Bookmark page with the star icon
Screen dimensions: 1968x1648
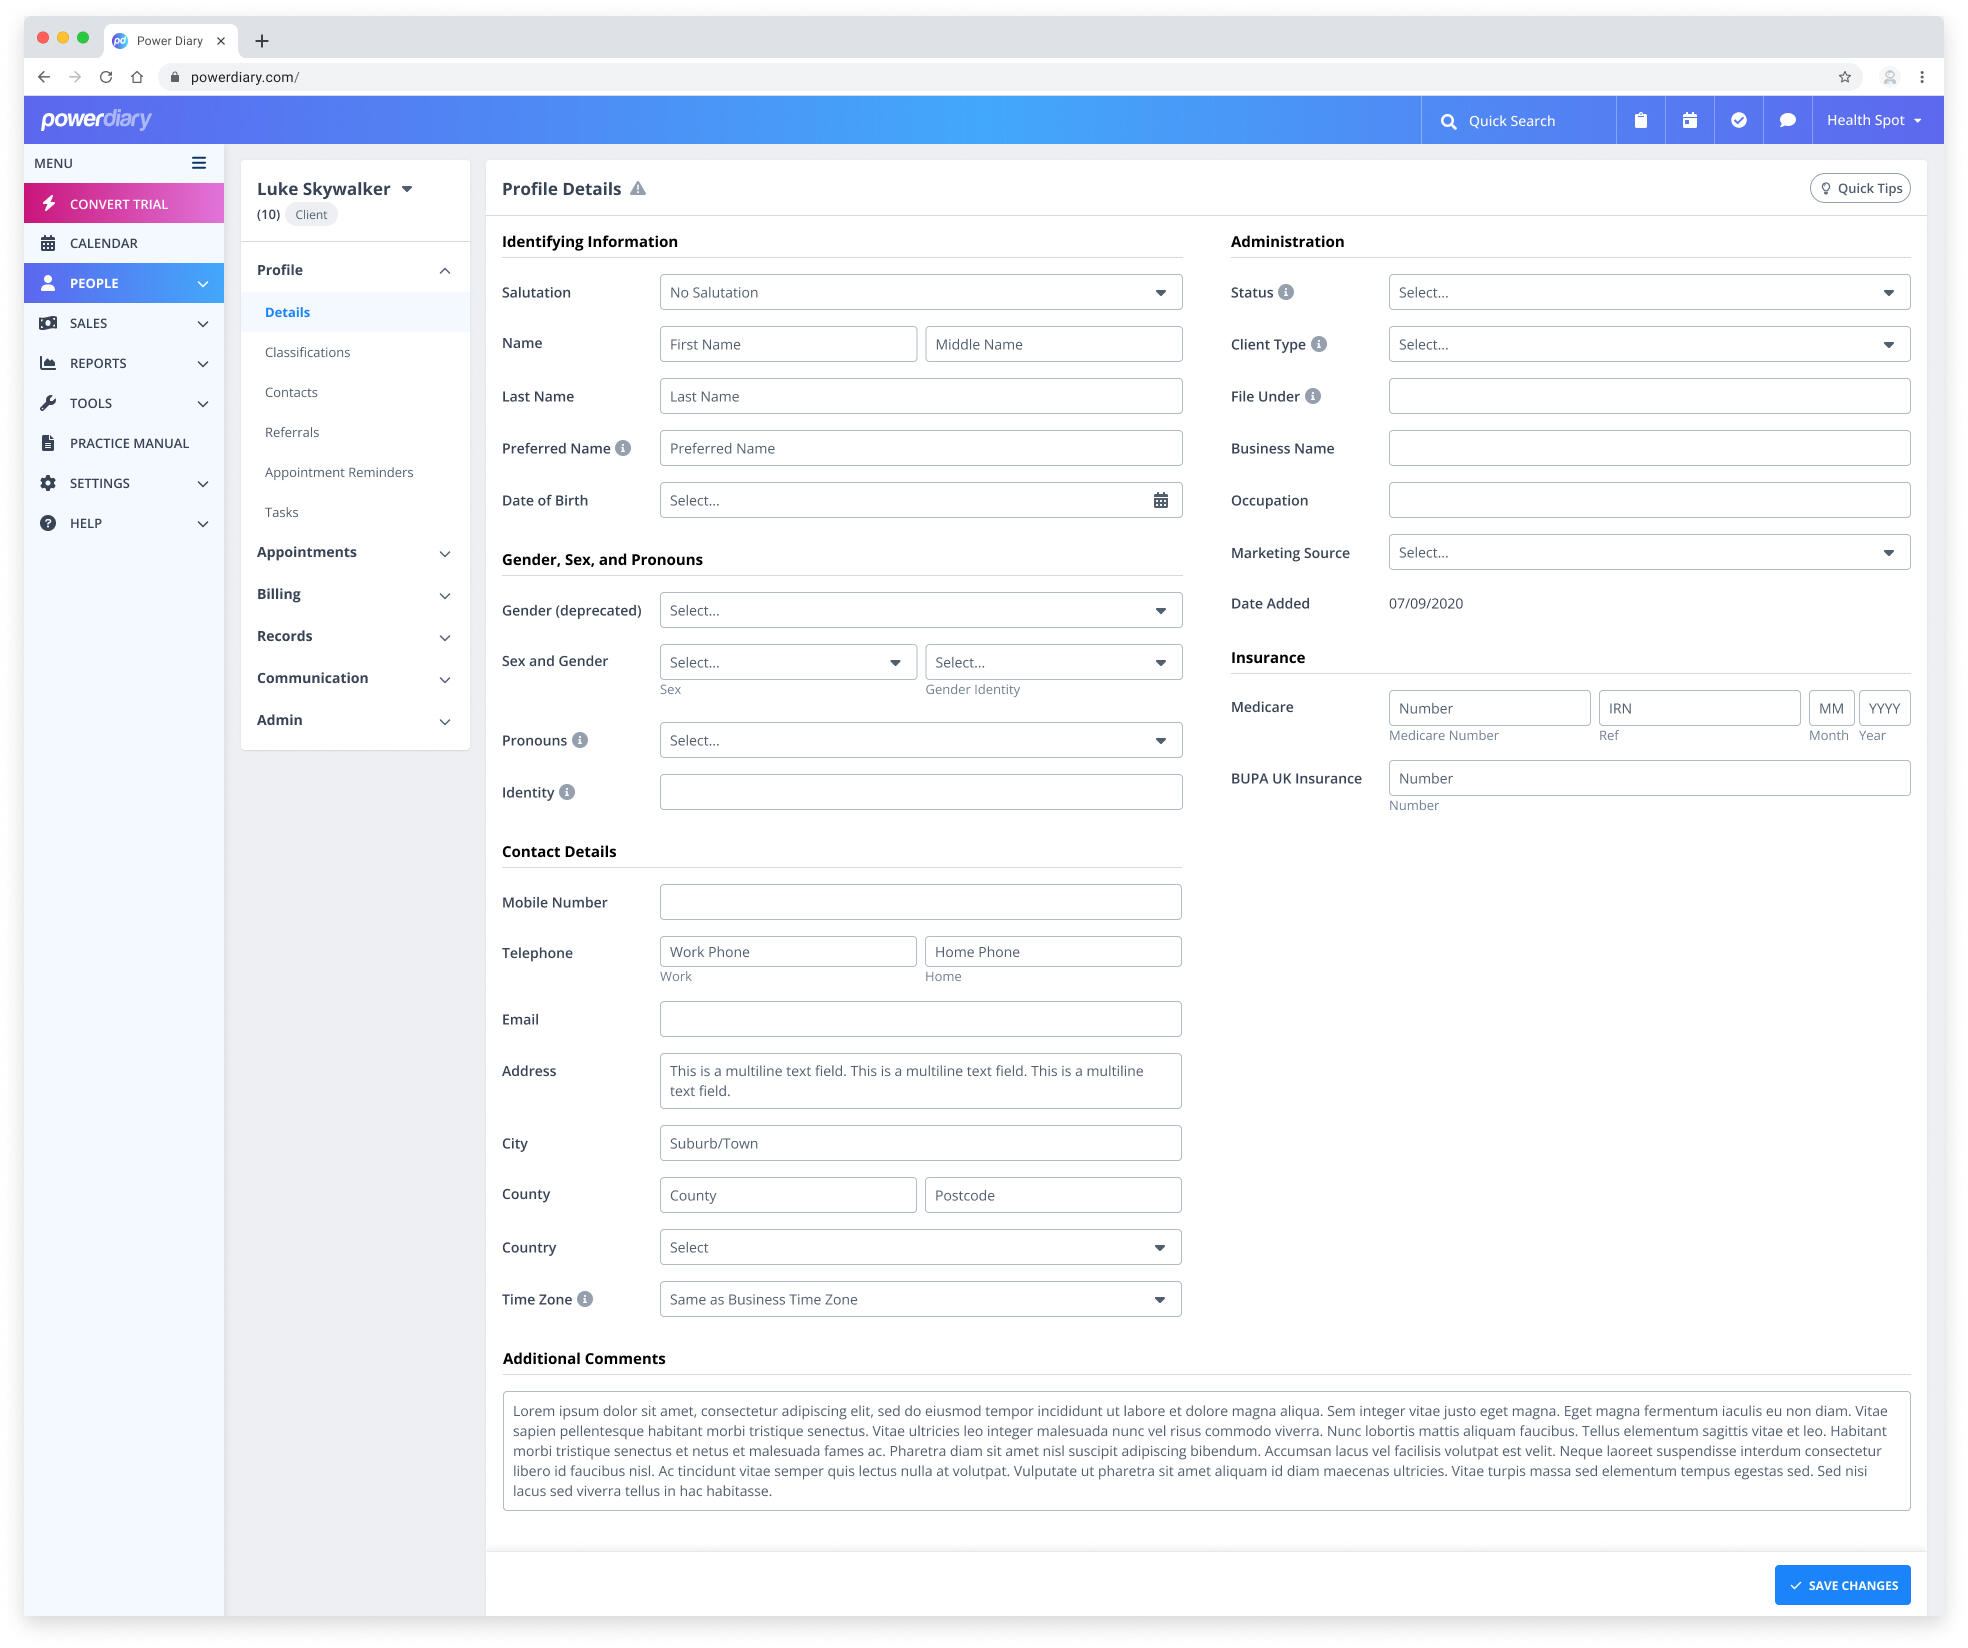coord(1844,77)
